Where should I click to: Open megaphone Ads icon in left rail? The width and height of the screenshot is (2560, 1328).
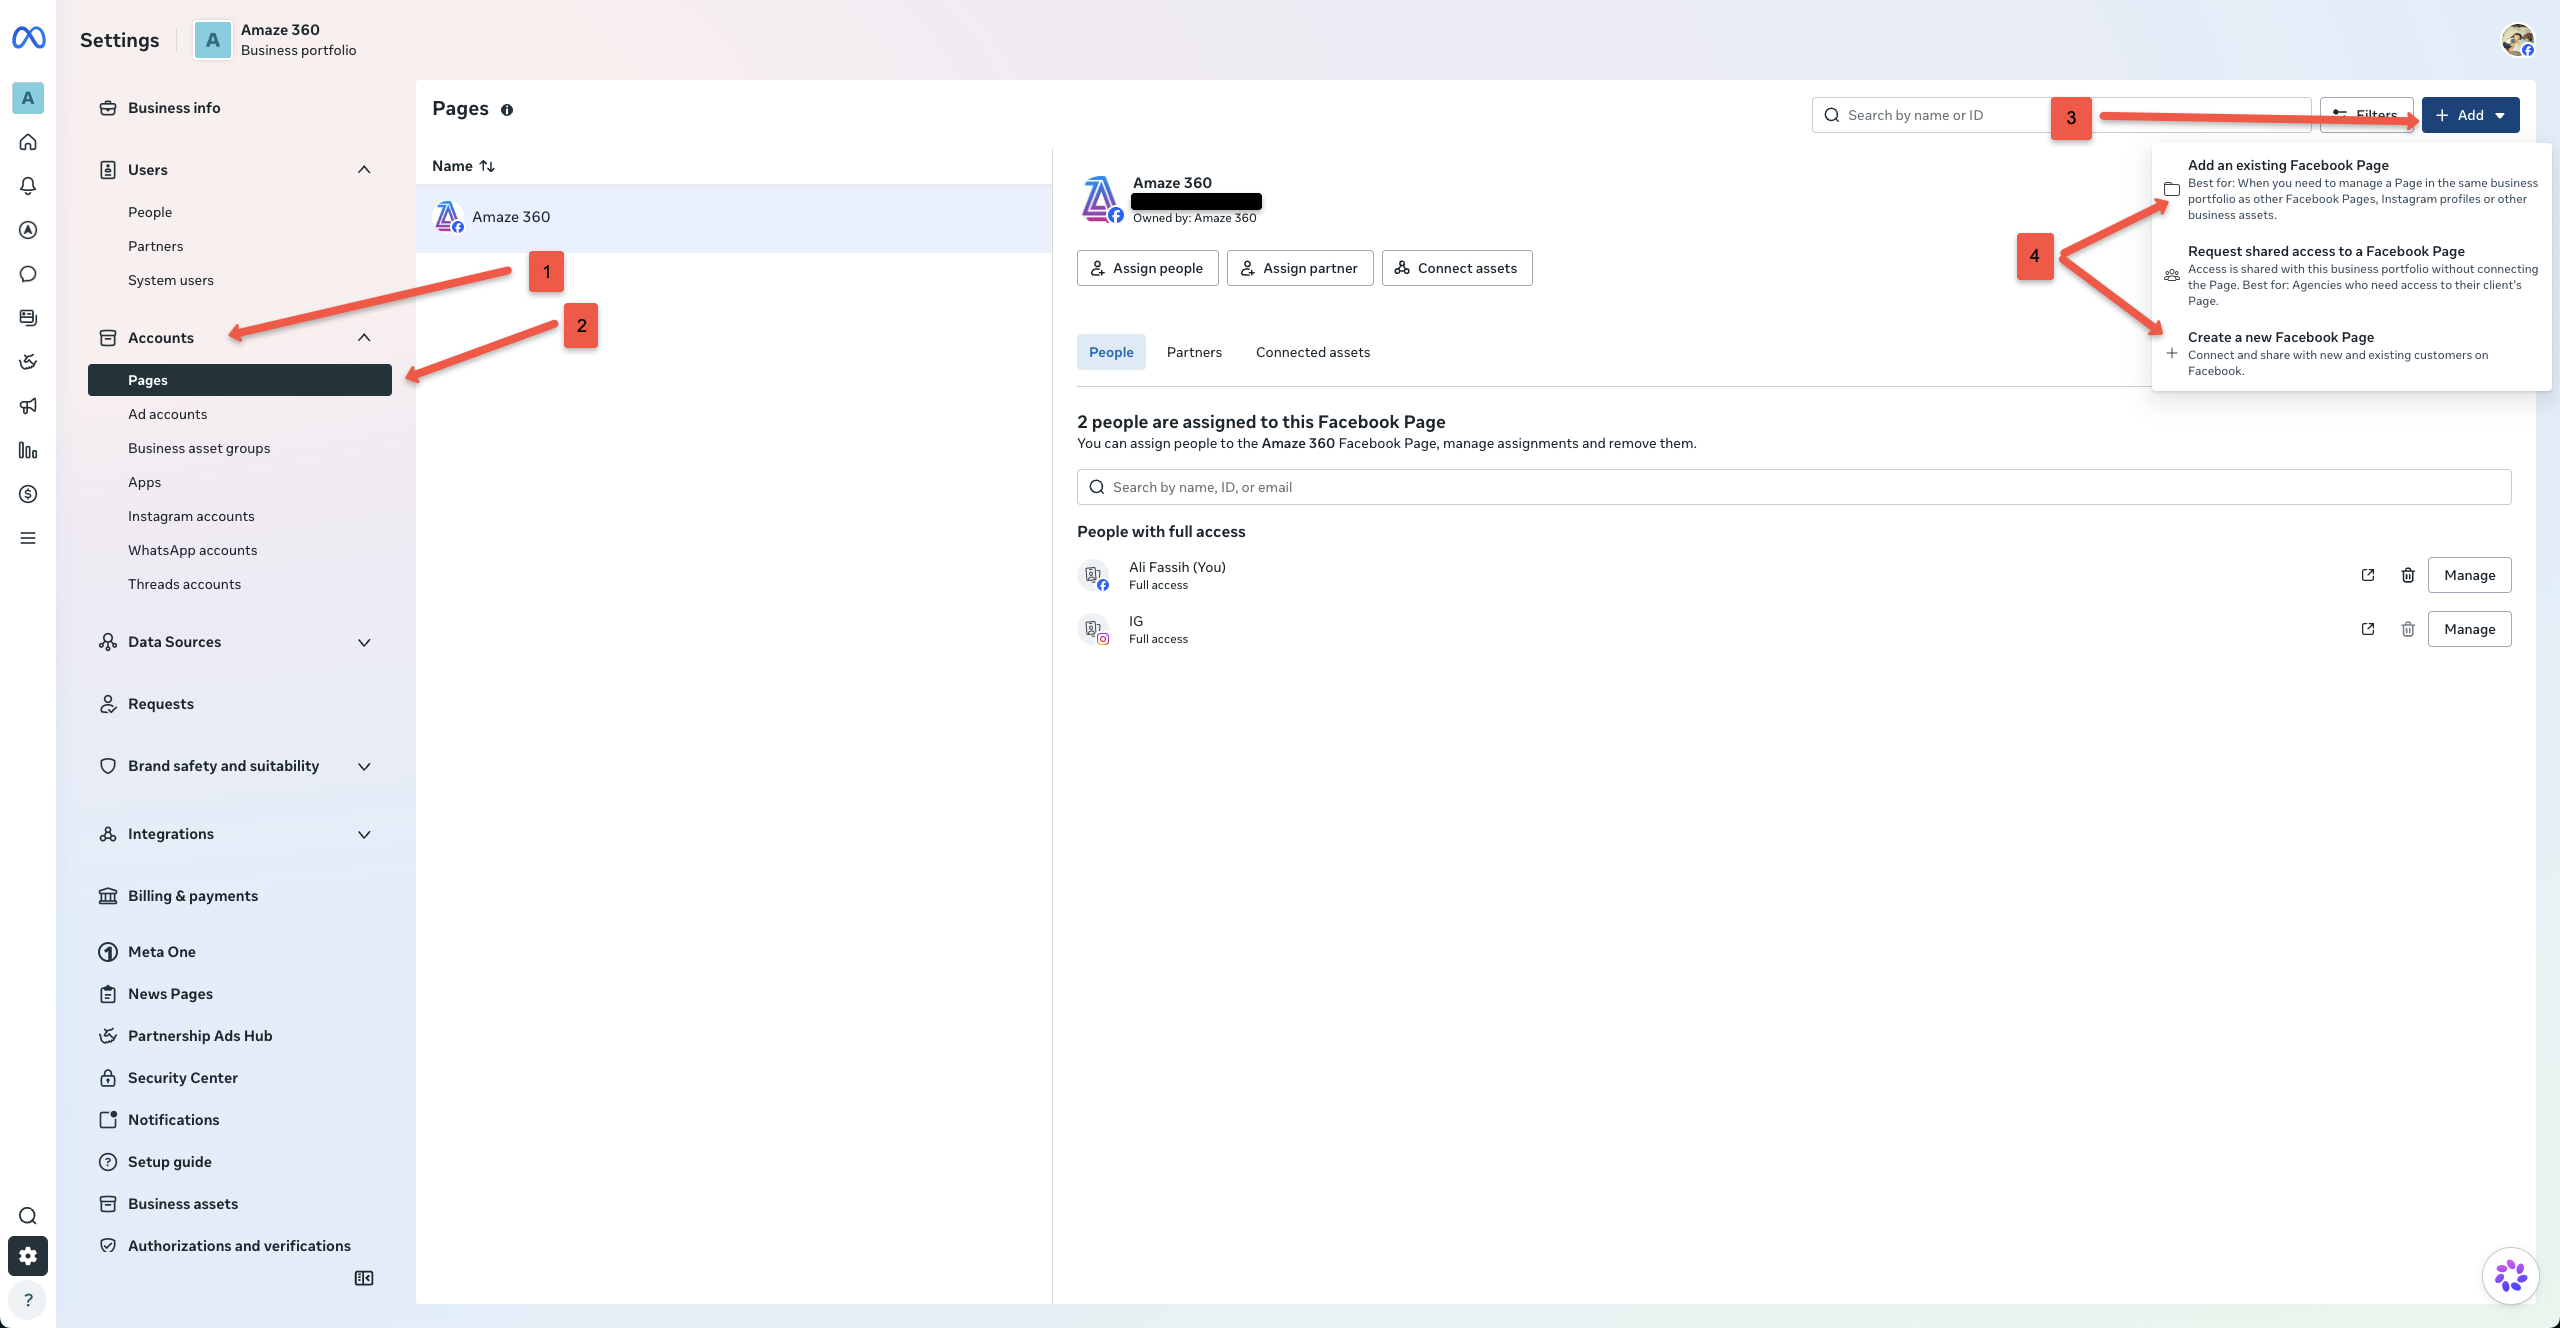[28, 406]
